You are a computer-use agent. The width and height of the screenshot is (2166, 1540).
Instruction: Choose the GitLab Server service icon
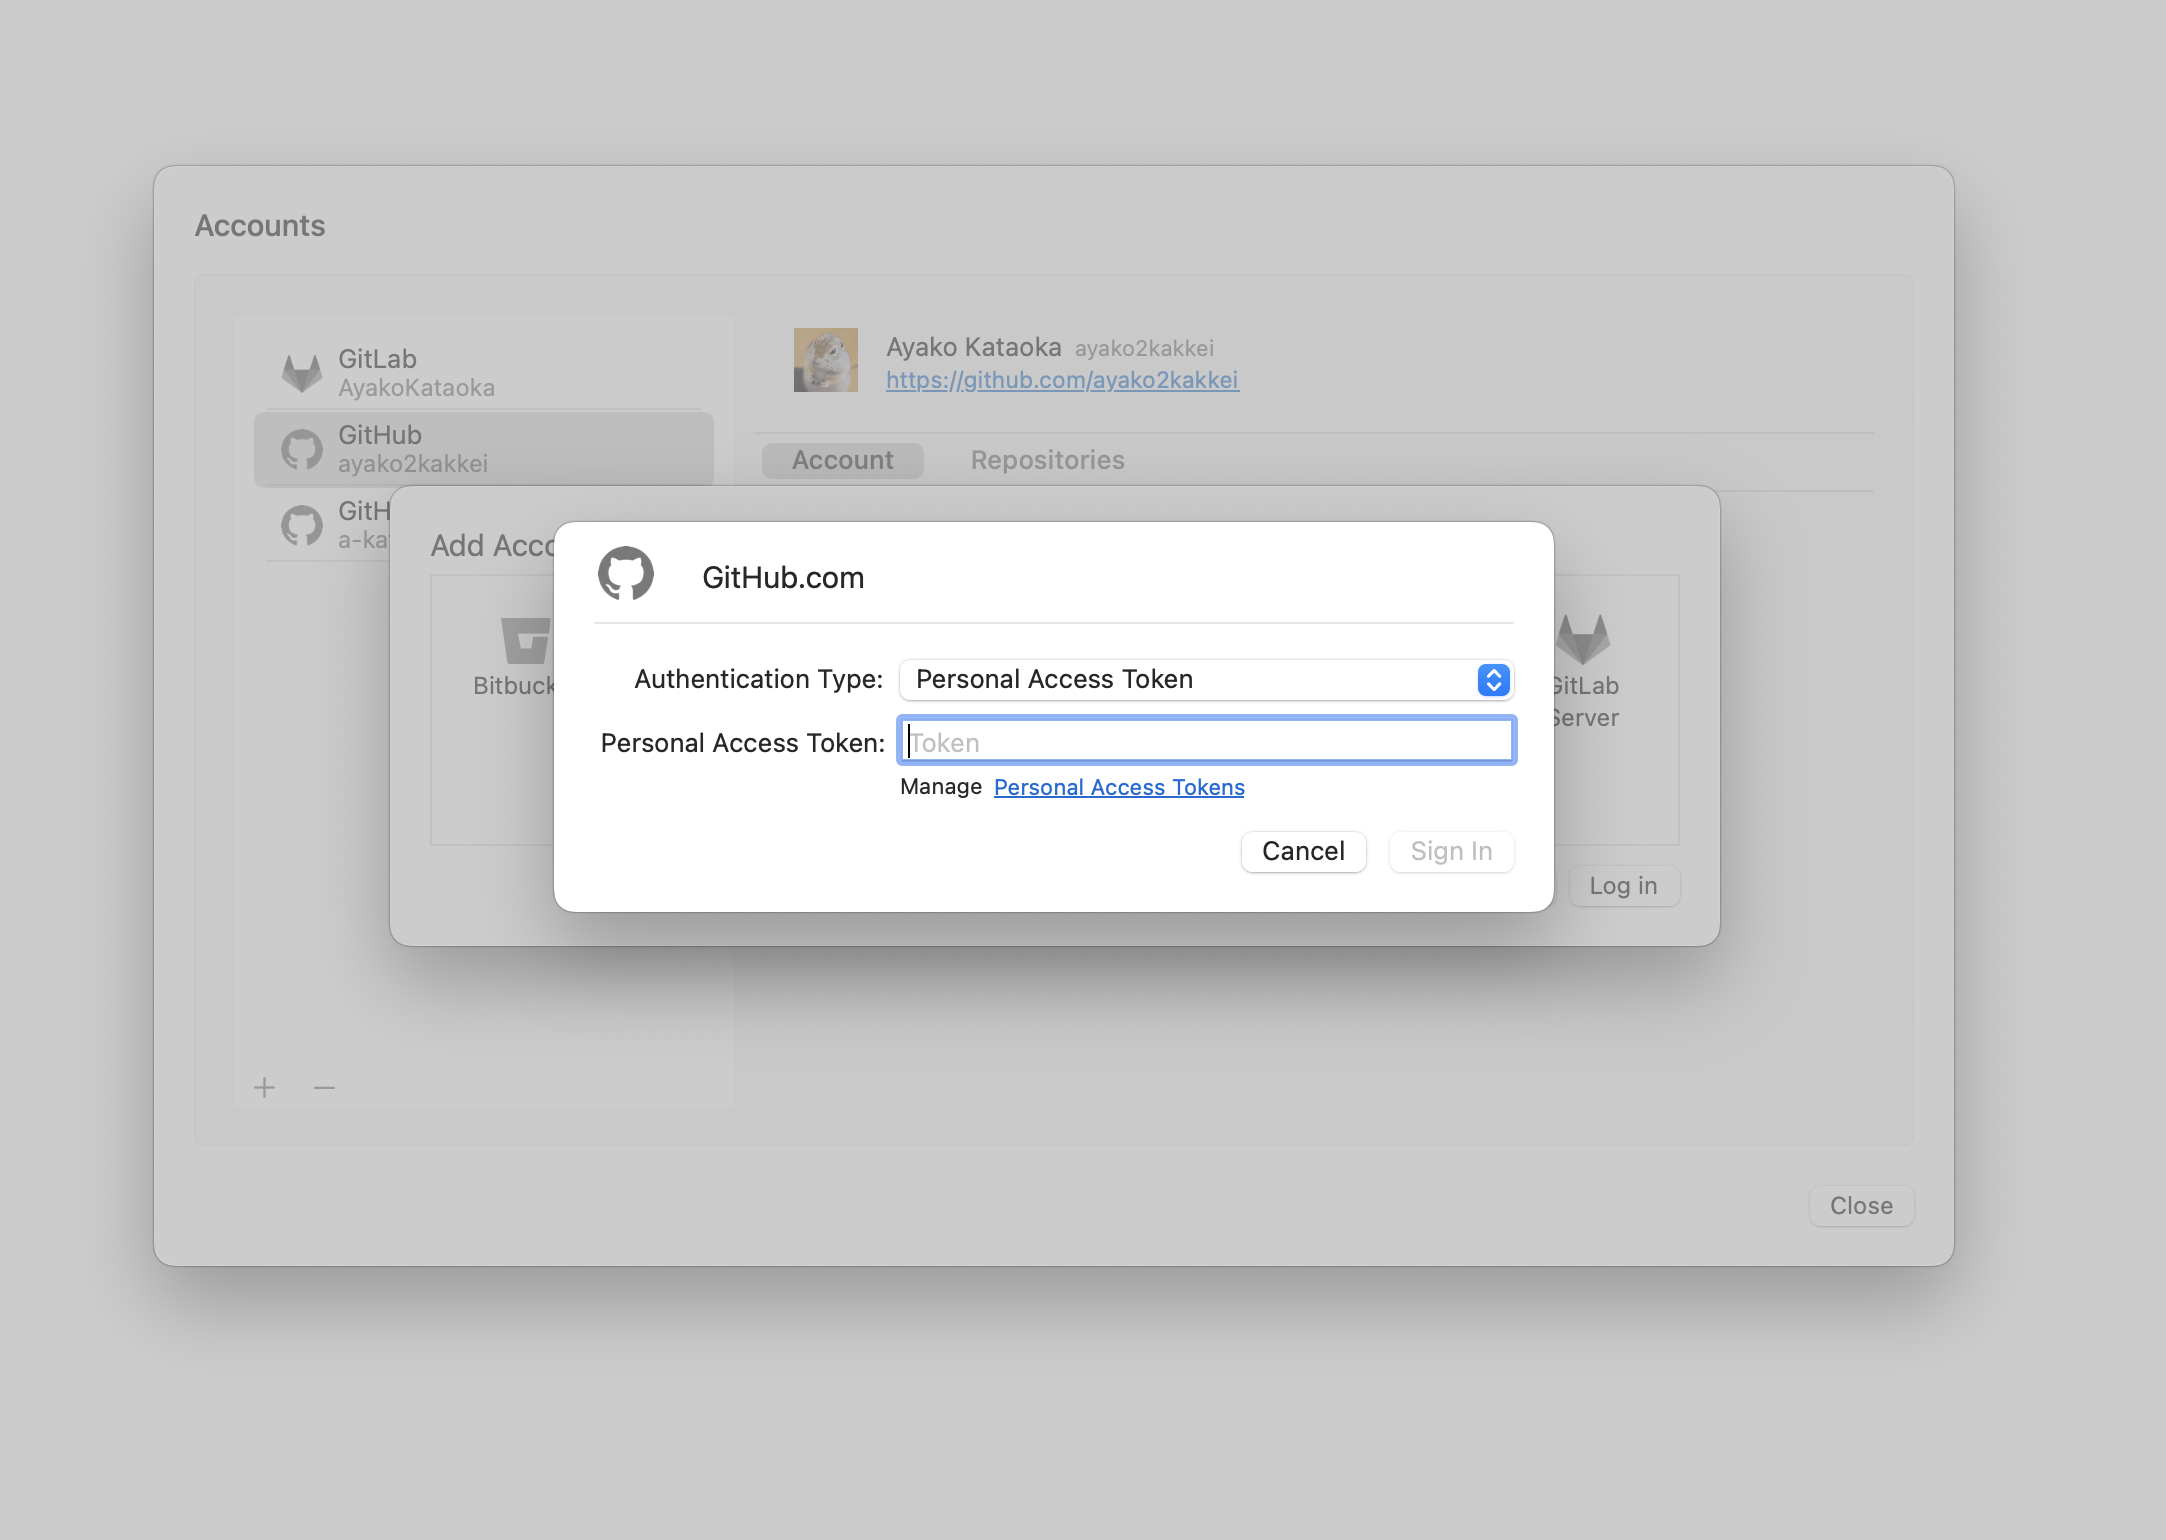[x=1585, y=641]
